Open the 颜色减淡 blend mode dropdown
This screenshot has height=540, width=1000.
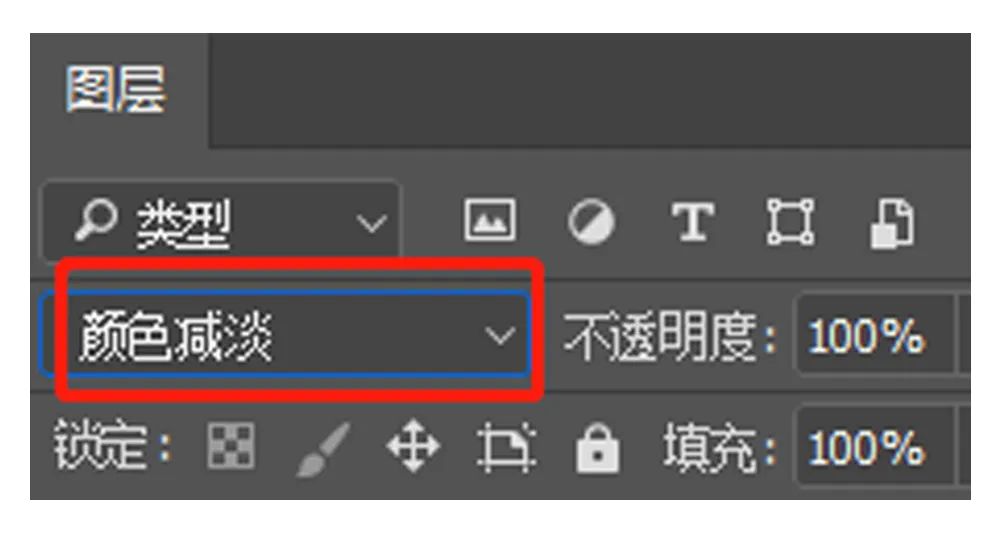pos(285,334)
